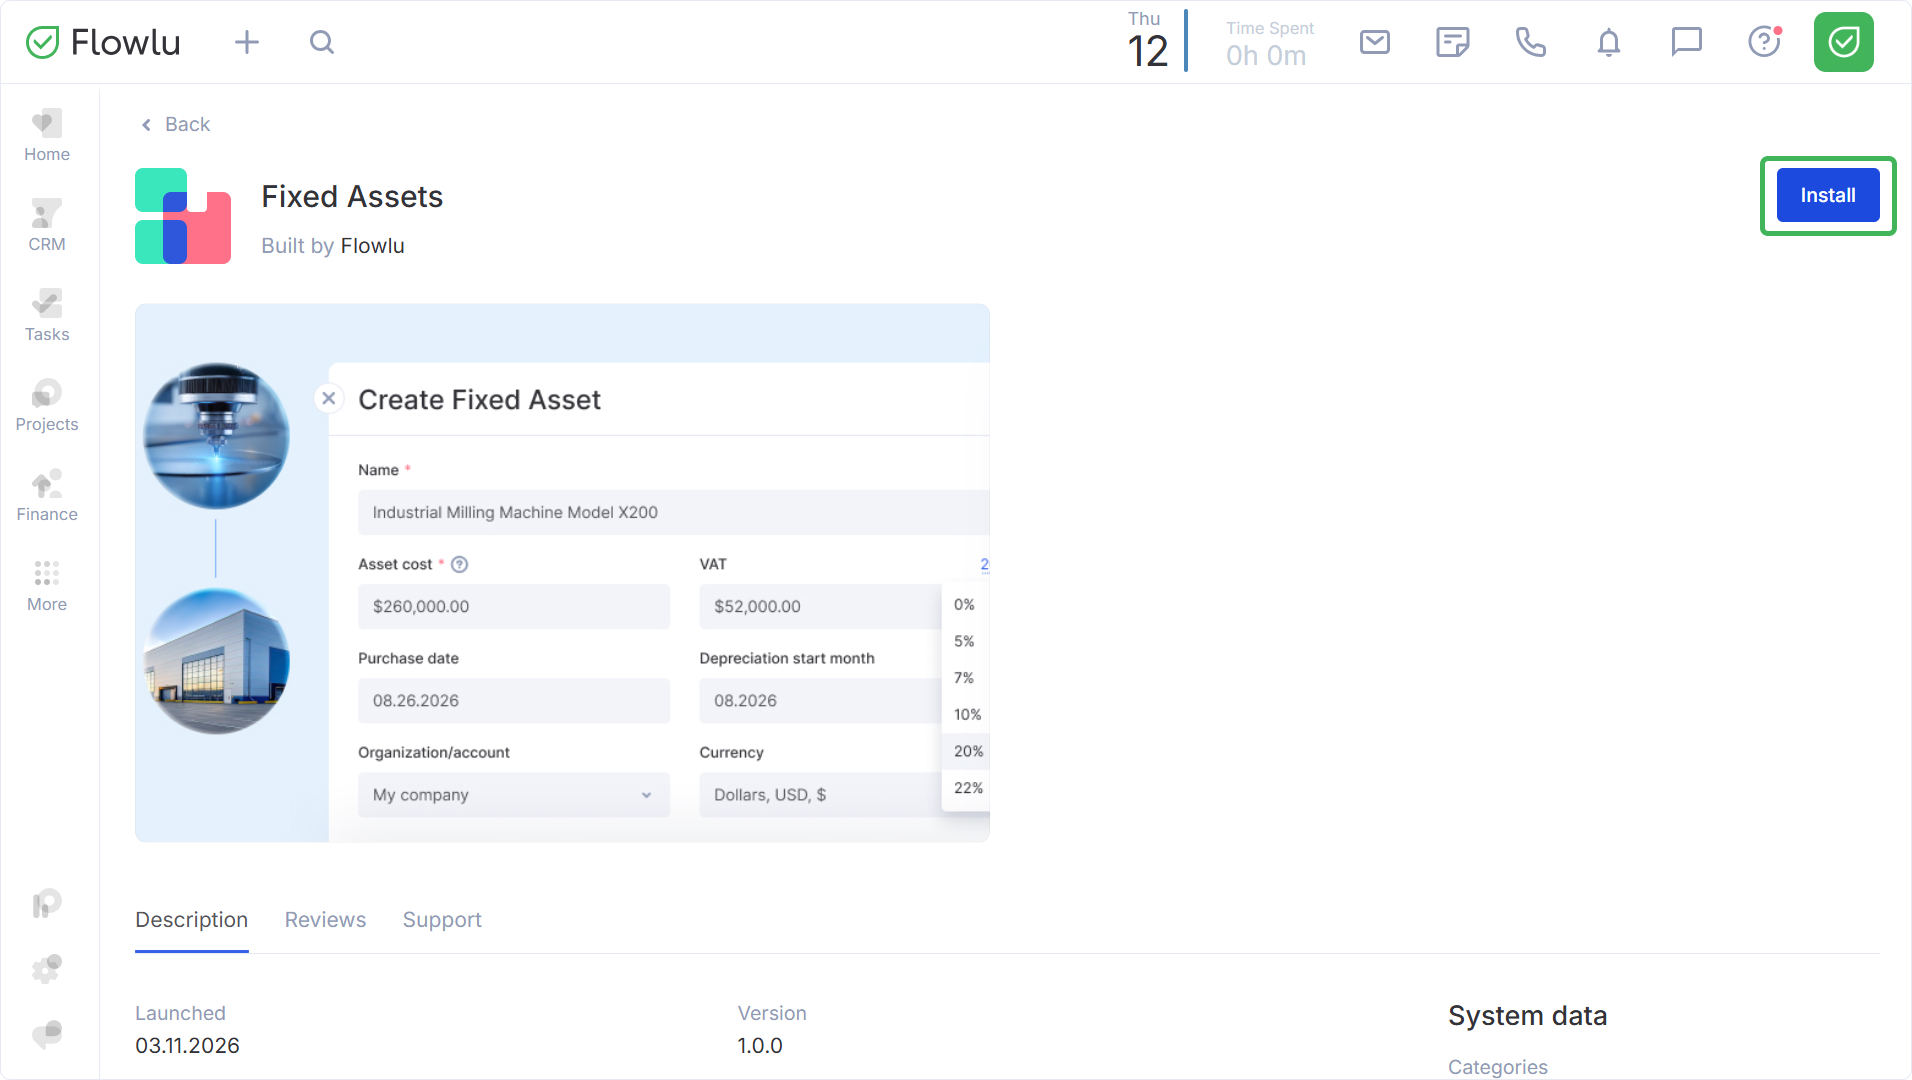Click the Create Fixed Asset preview image
The width and height of the screenshot is (1912, 1080).
click(x=562, y=572)
